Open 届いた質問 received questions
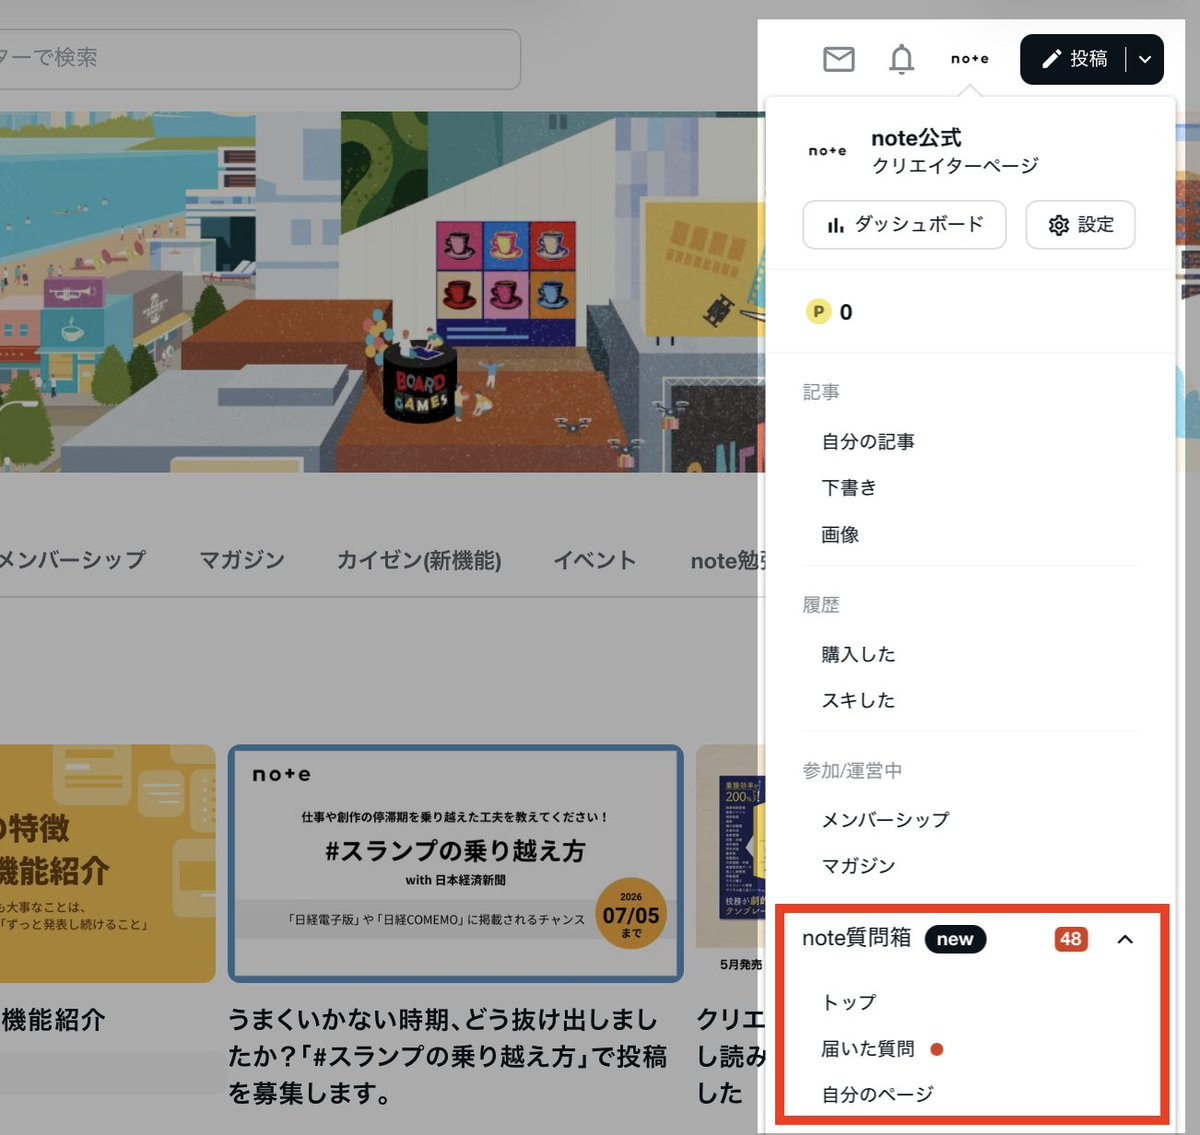 [868, 1048]
